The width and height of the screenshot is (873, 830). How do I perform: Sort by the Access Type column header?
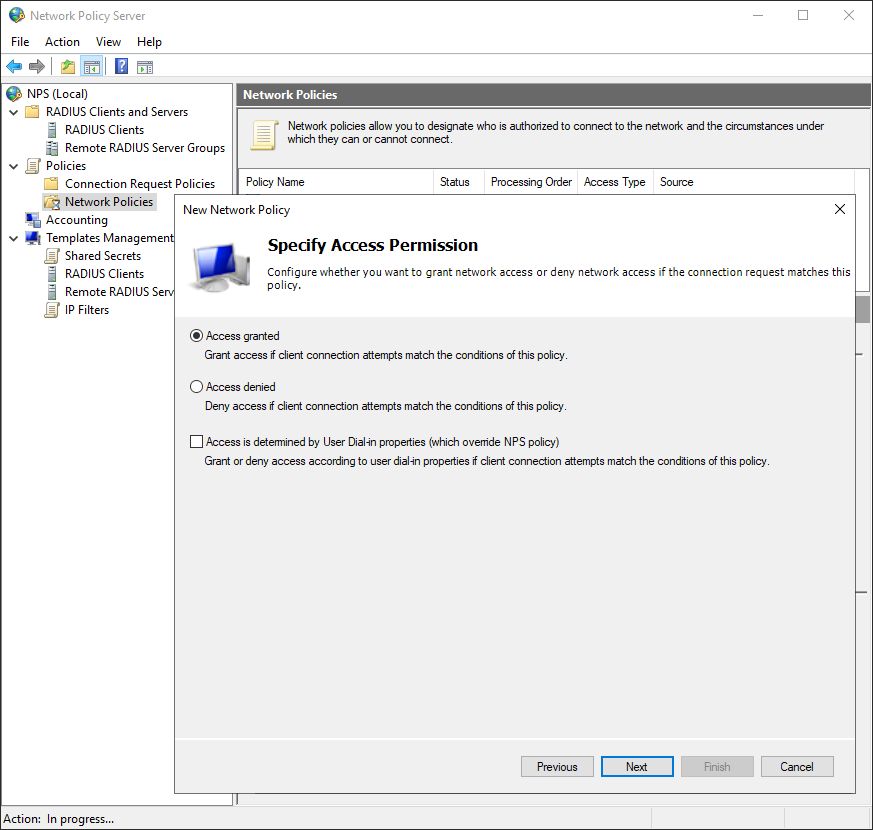coord(615,182)
